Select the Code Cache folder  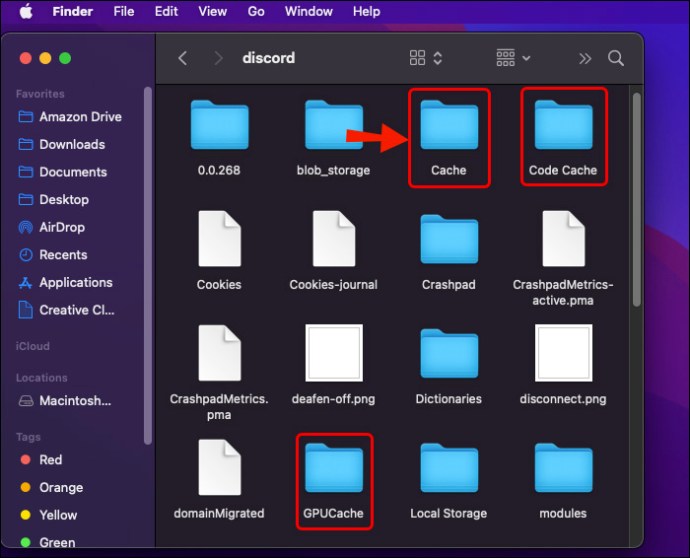pos(563,136)
